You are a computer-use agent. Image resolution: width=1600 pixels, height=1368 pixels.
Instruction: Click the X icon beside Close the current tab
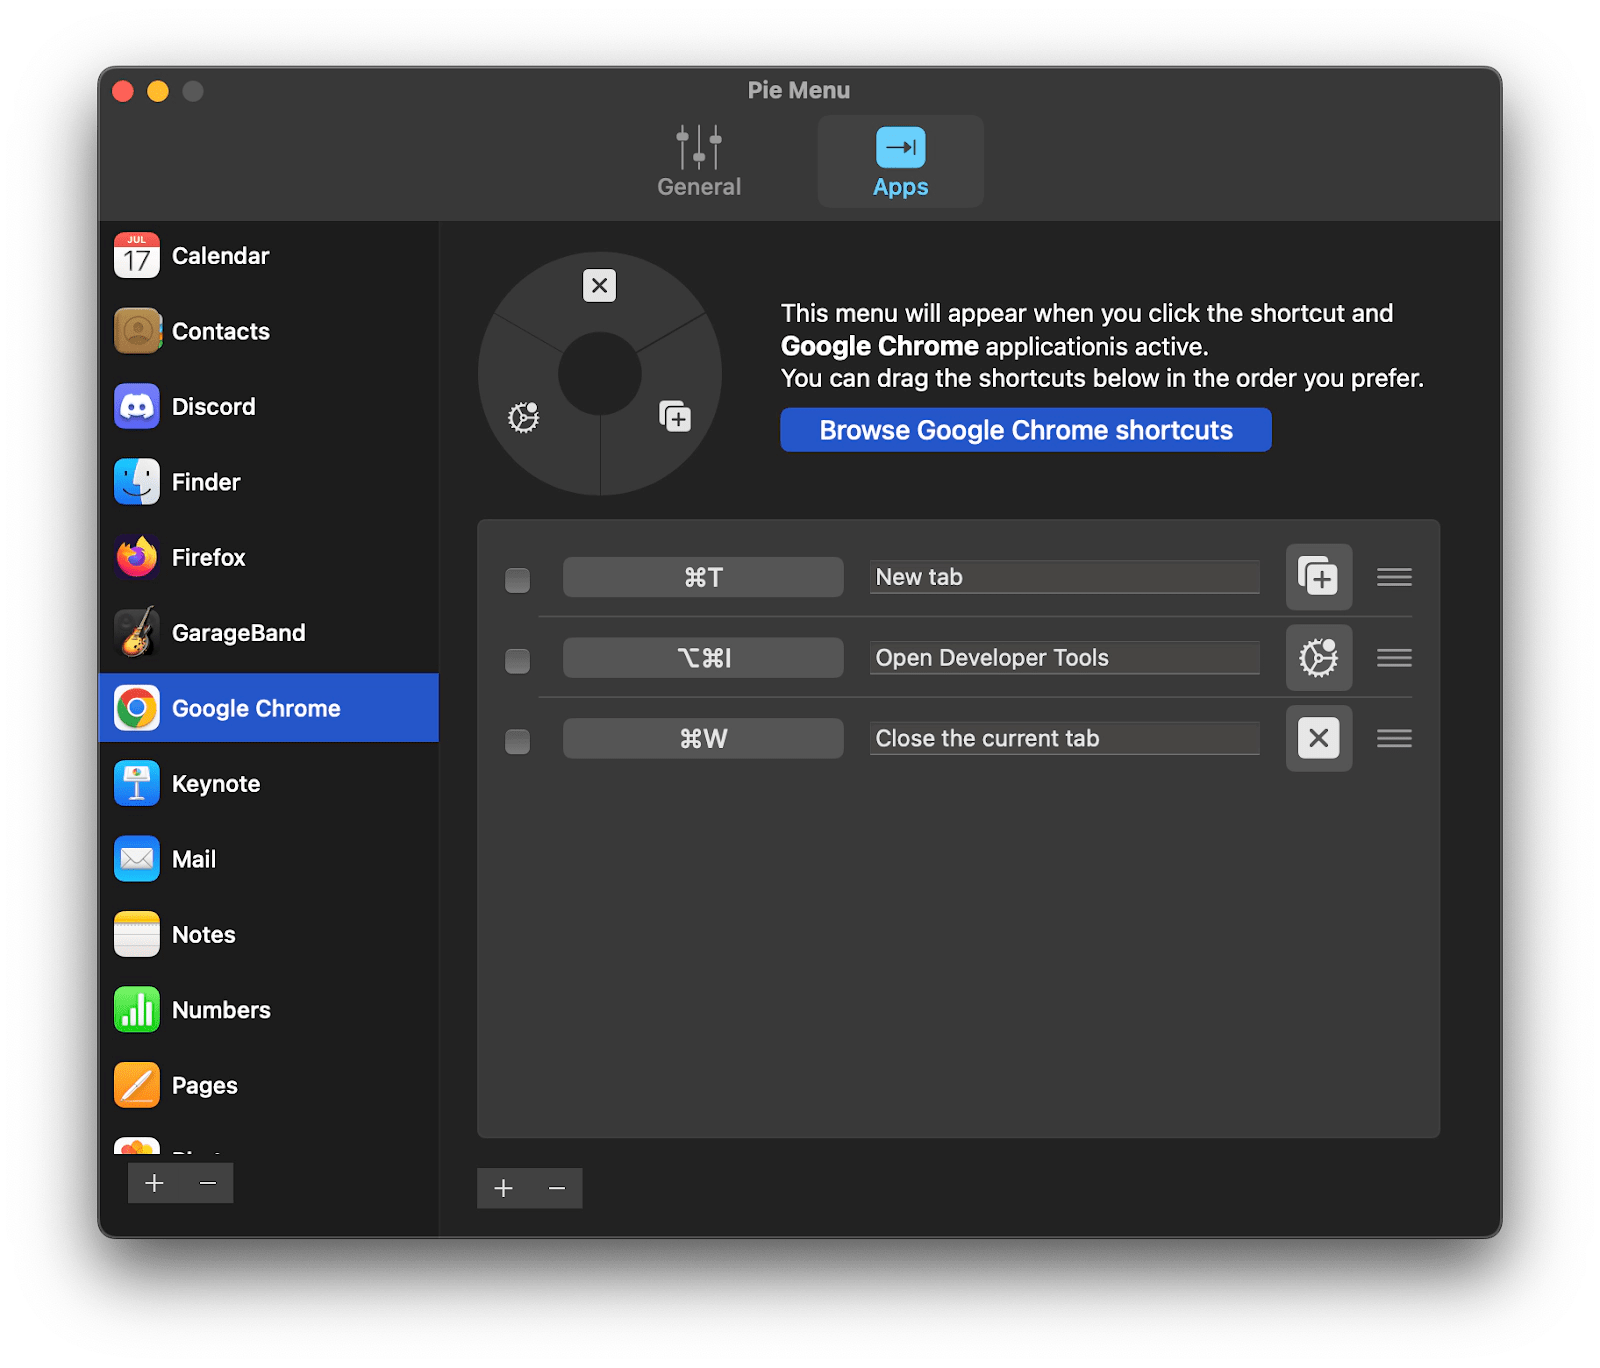click(1318, 738)
